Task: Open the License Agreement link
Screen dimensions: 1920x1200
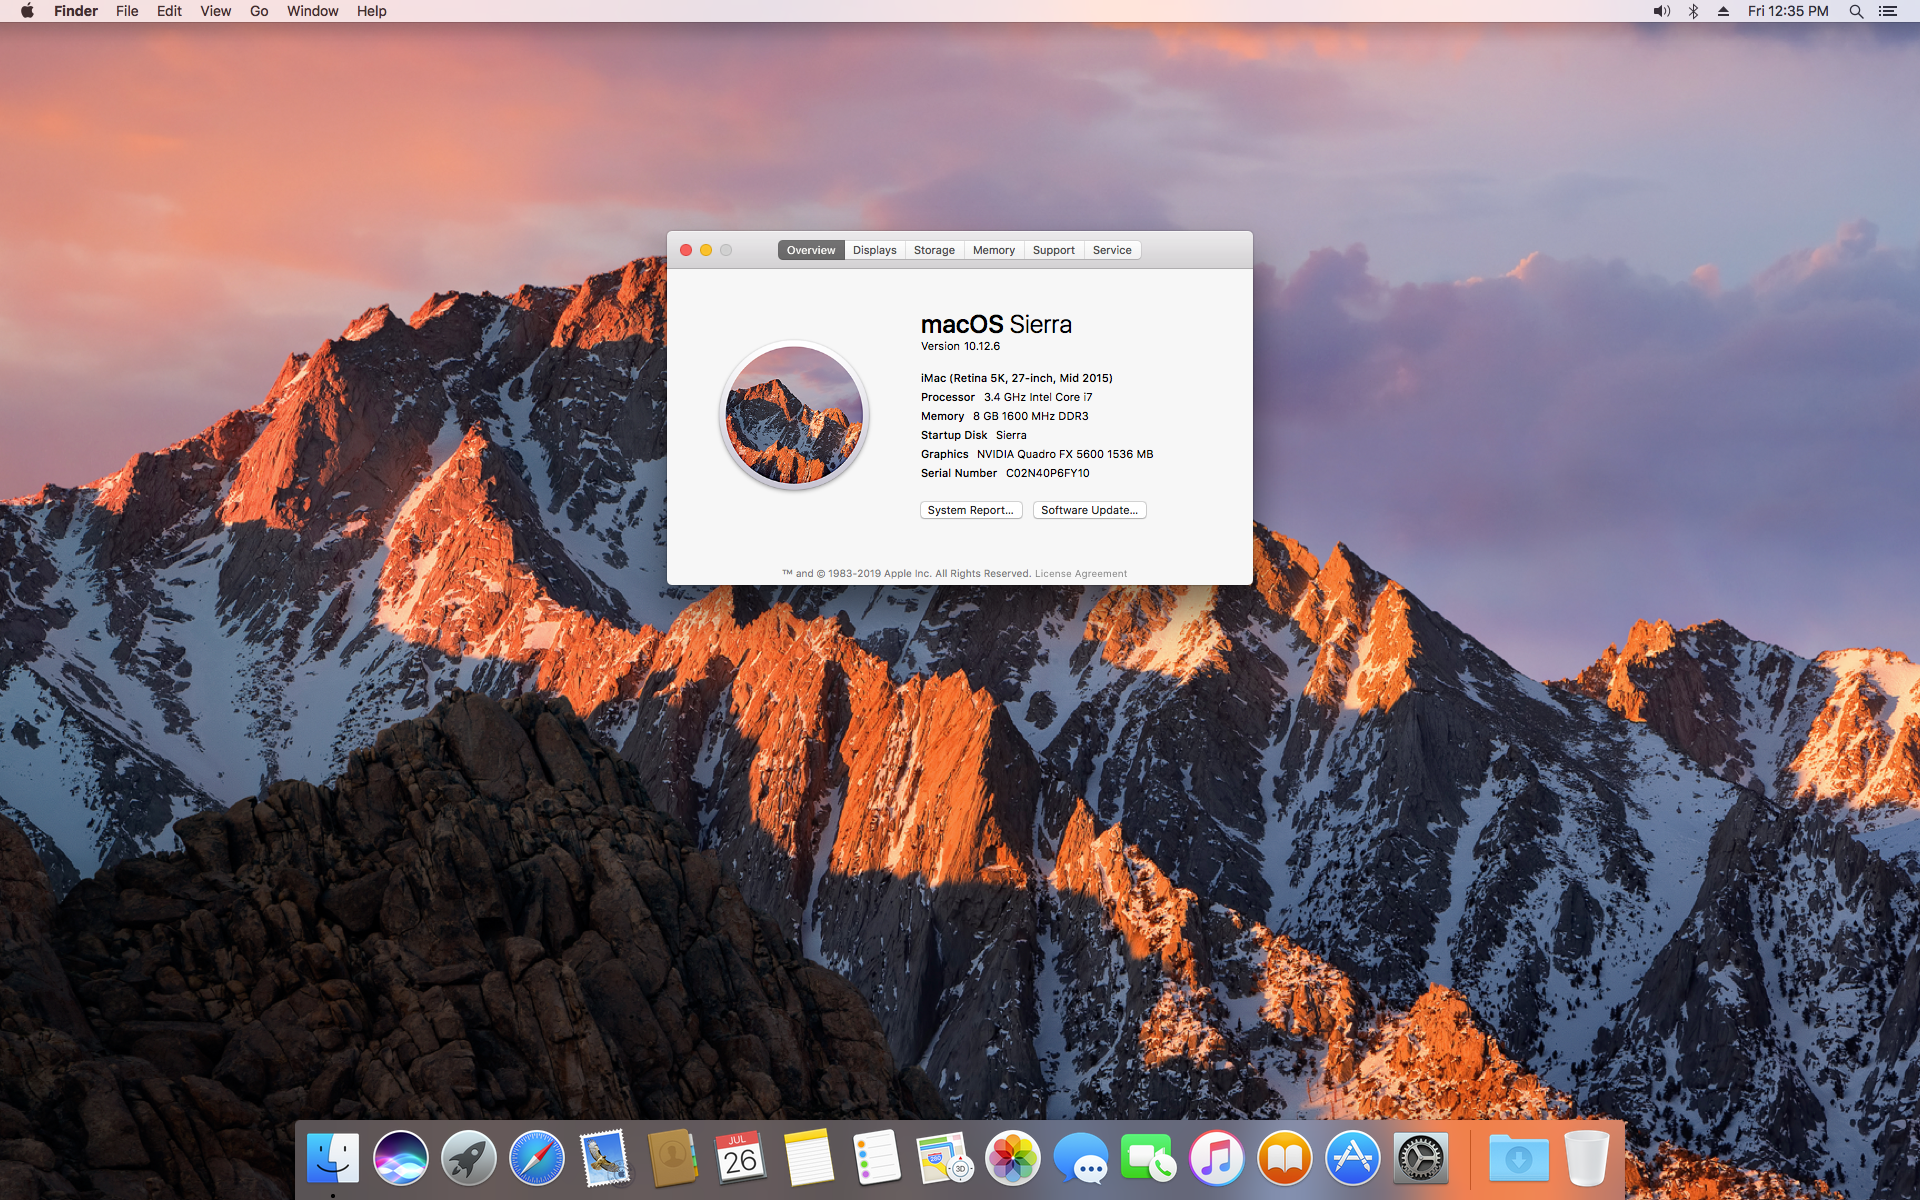Action: point(1080,574)
